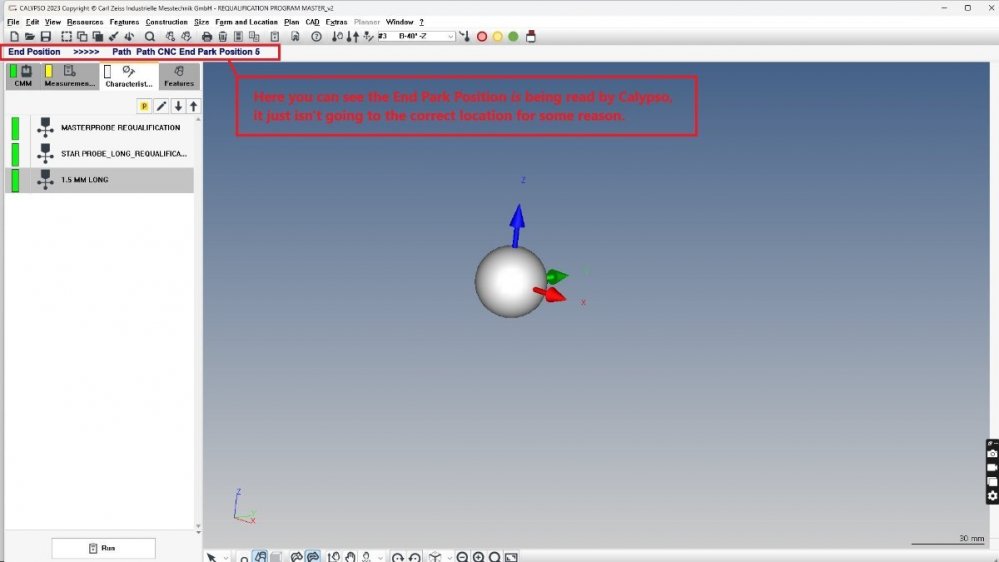Image resolution: width=999 pixels, height=562 pixels.
Task: Toggle green status bar of 1.5 MM LONG
Action: [15, 180]
